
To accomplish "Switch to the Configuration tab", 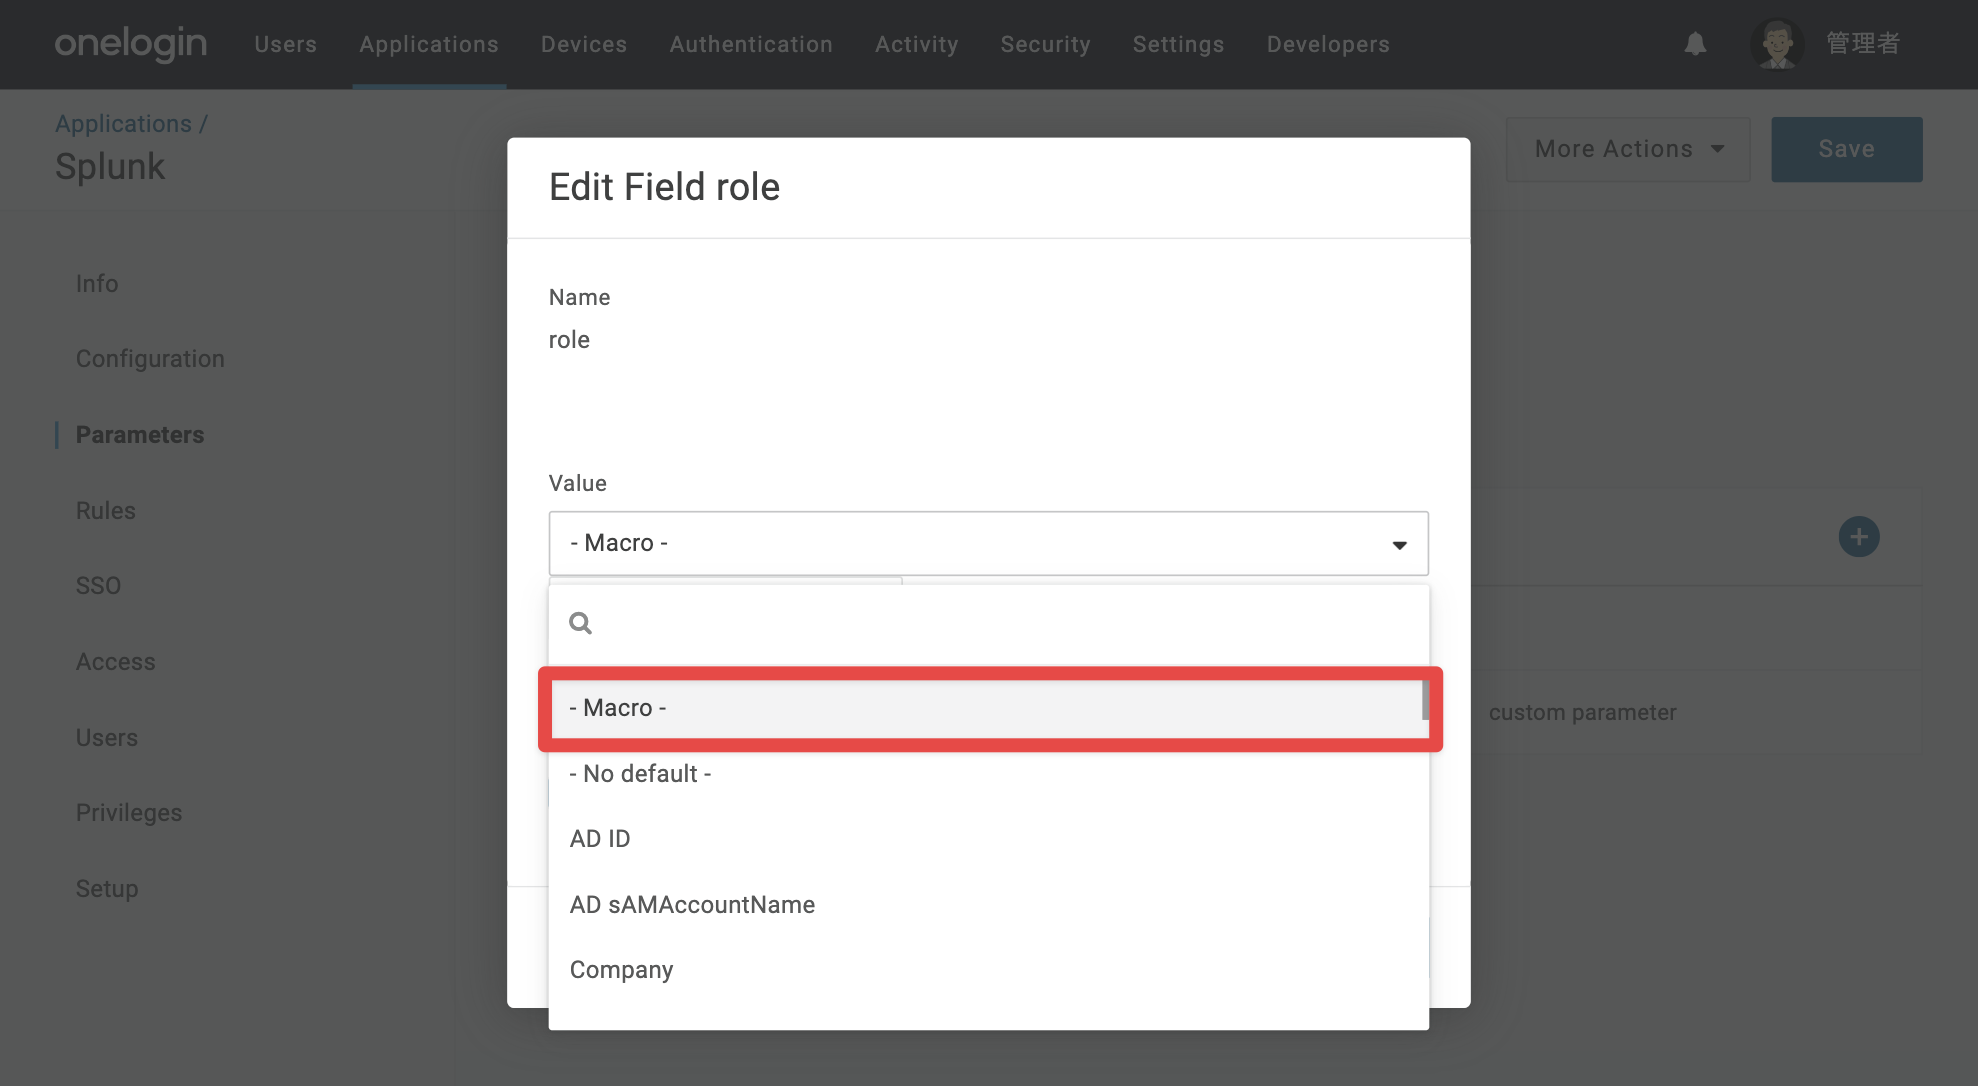I will [150, 359].
